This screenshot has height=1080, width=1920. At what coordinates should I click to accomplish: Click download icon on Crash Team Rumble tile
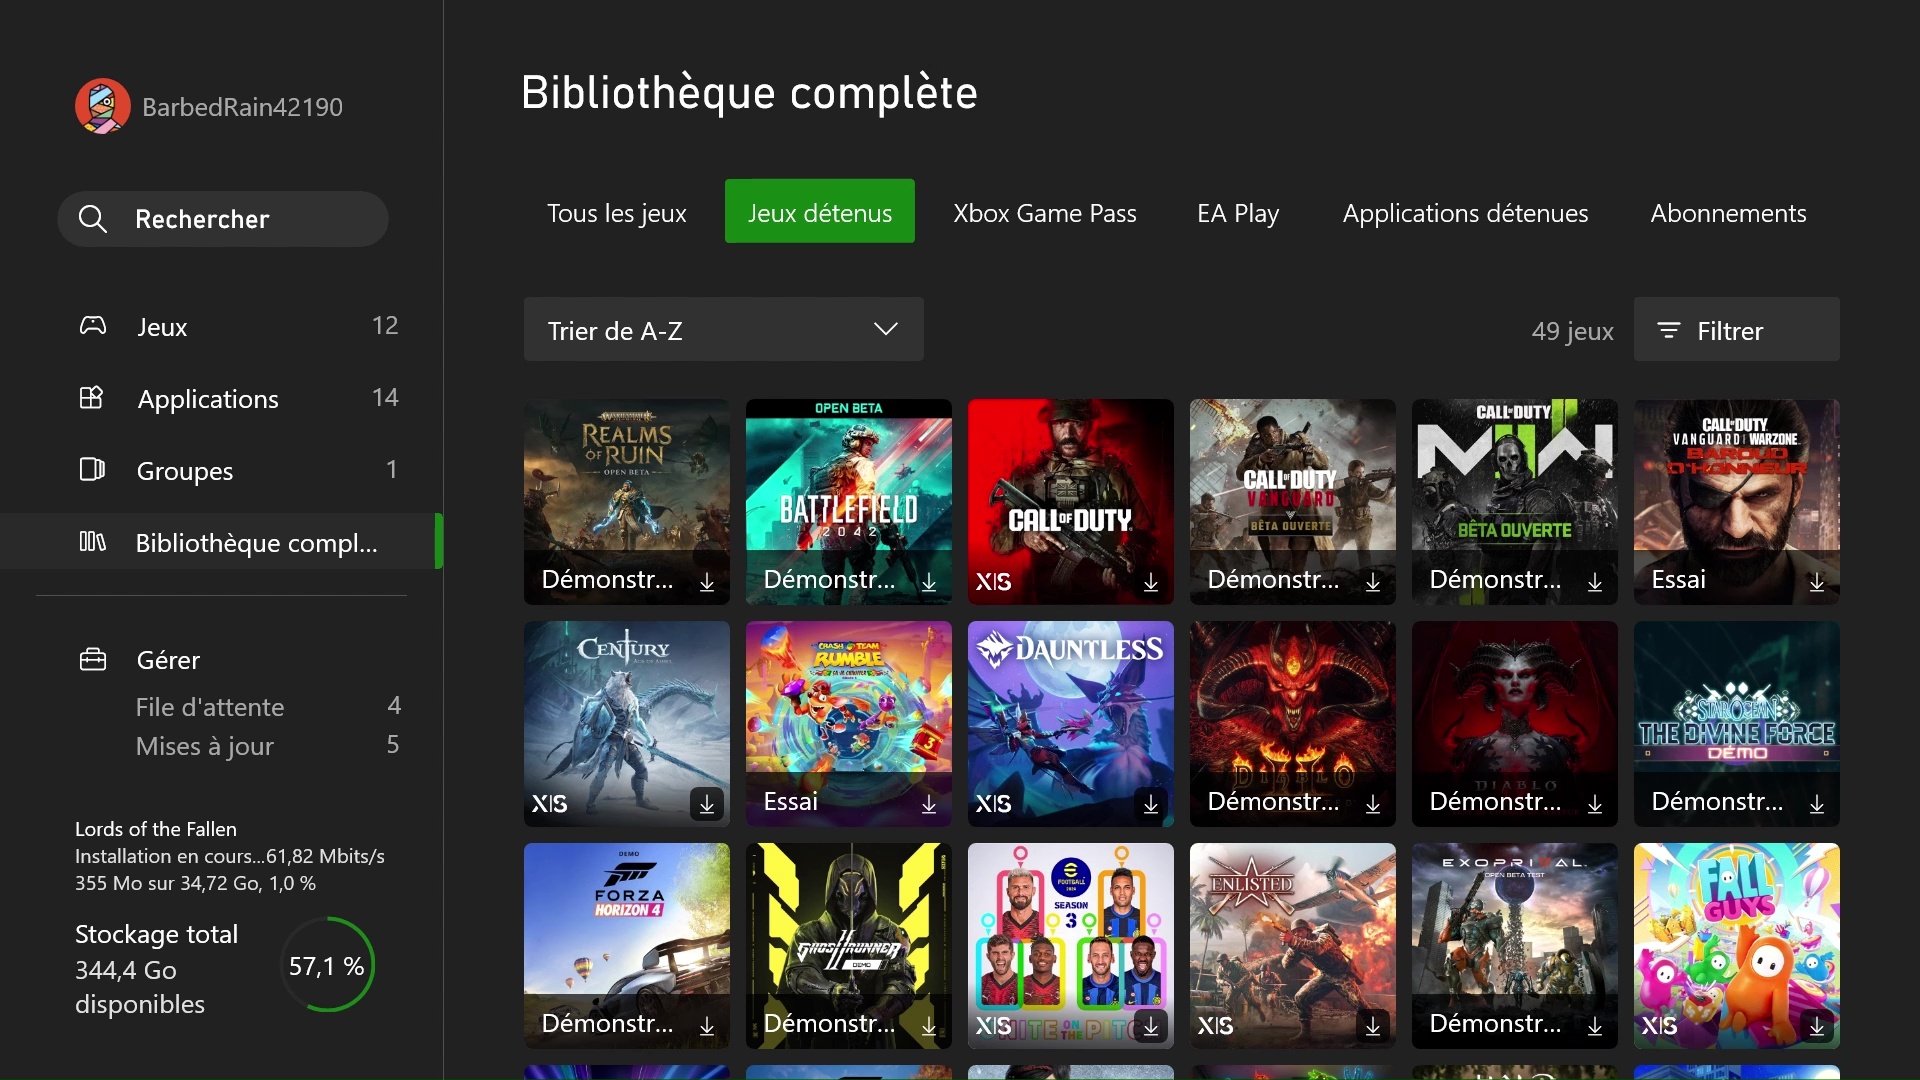(929, 803)
